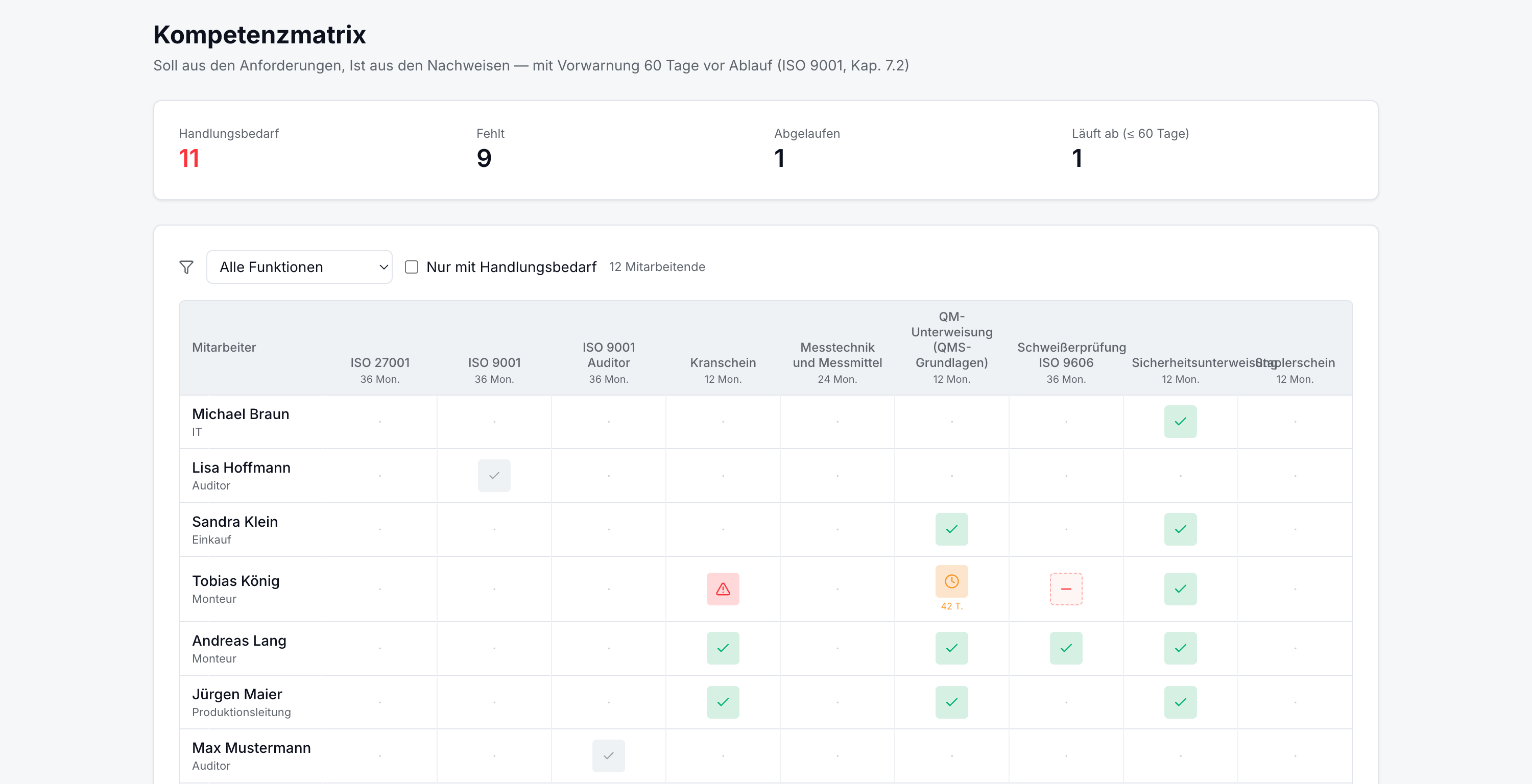Viewport: 1532px width, 784px height.
Task: Click Produktionsleitung role under Jürgen Maier
Action: [x=241, y=713]
